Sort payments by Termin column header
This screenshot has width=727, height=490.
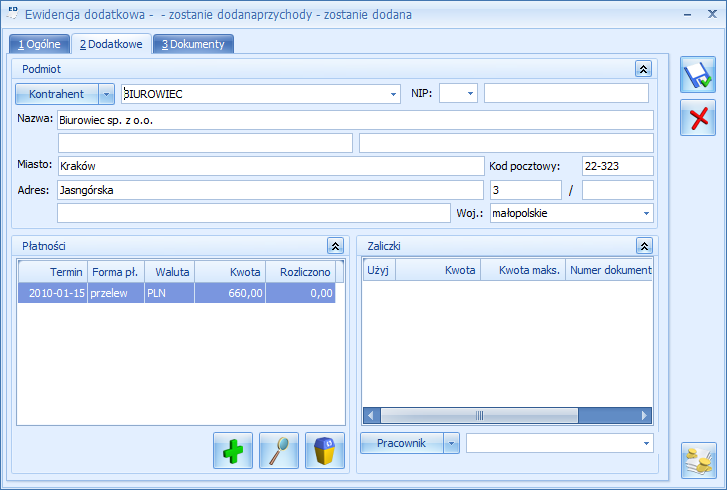53,272
